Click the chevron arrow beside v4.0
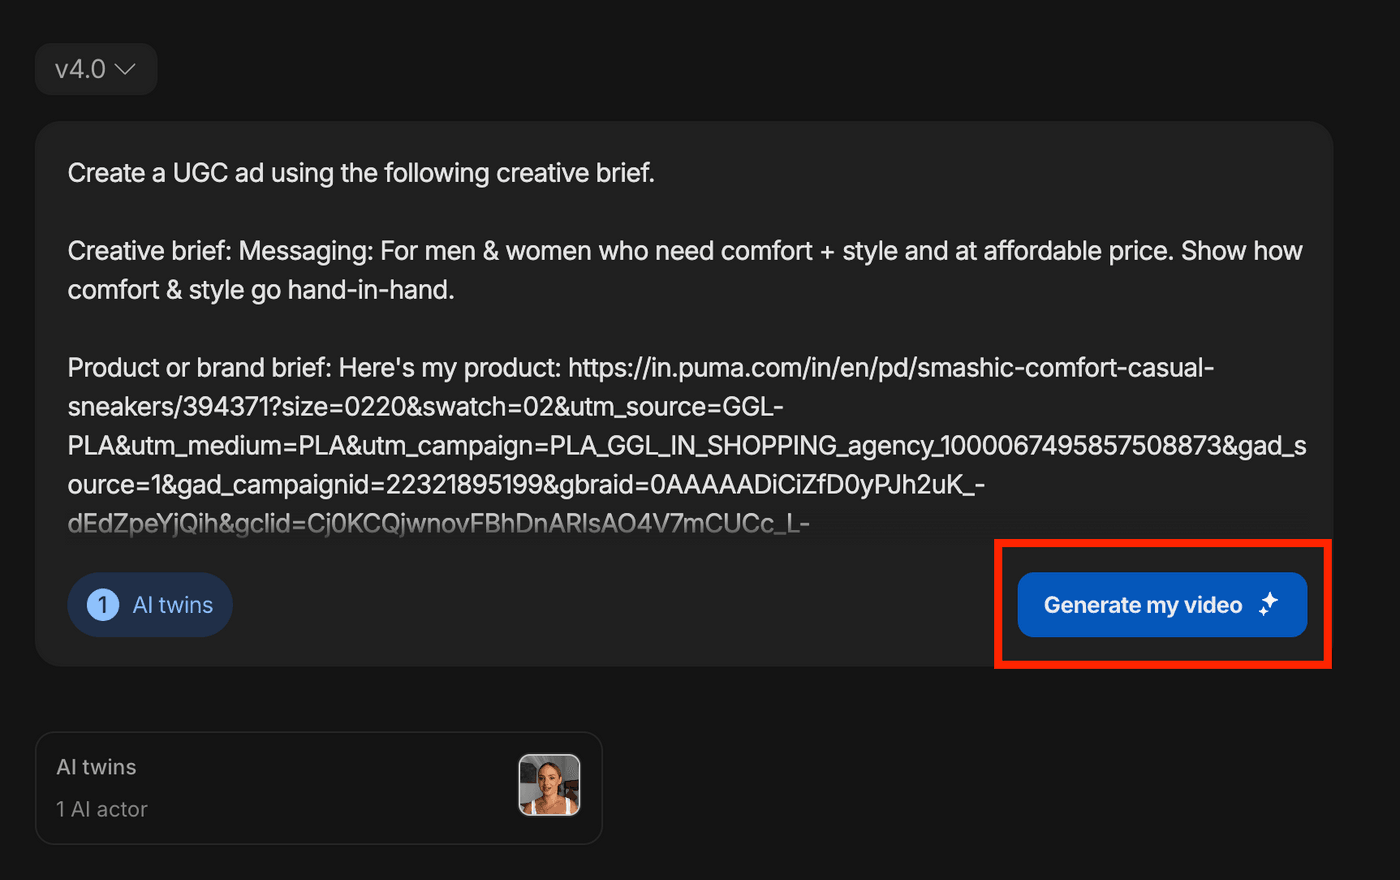The width and height of the screenshot is (1400, 880). (x=126, y=69)
